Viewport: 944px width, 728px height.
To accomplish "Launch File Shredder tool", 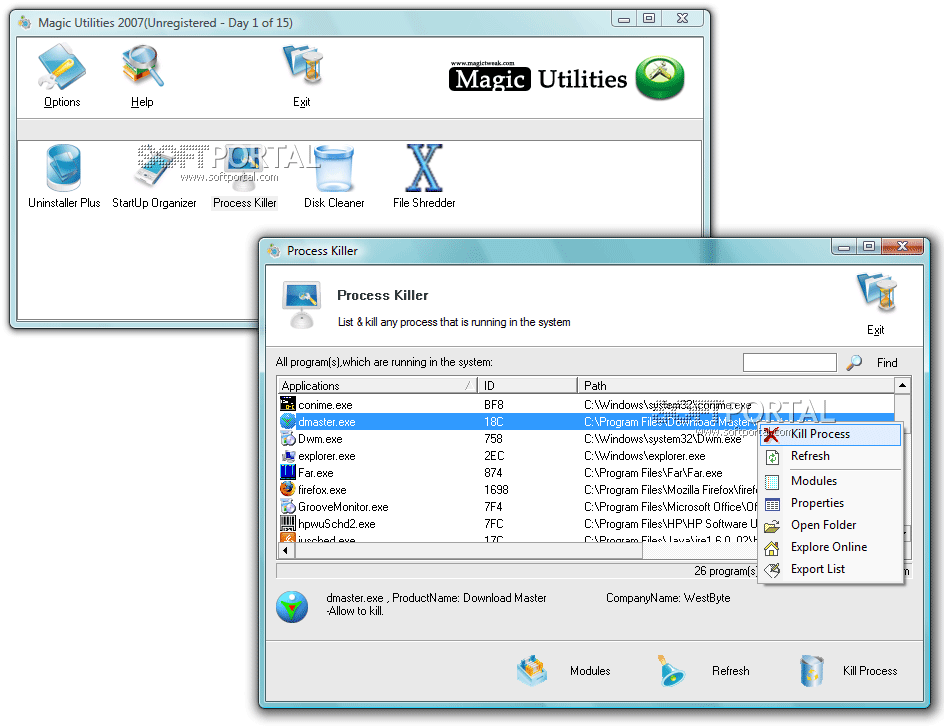I will (x=424, y=176).
